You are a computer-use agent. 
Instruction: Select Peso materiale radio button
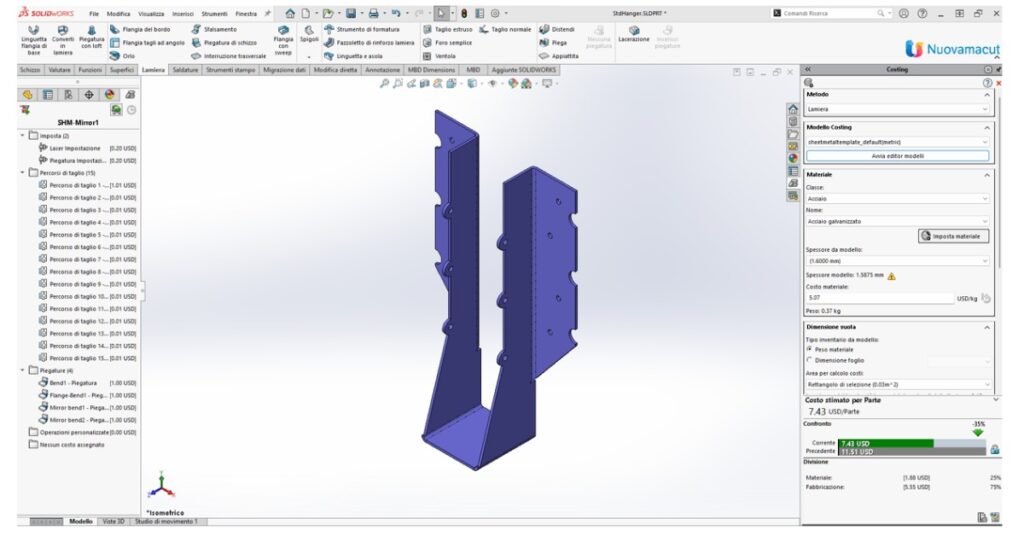point(810,349)
